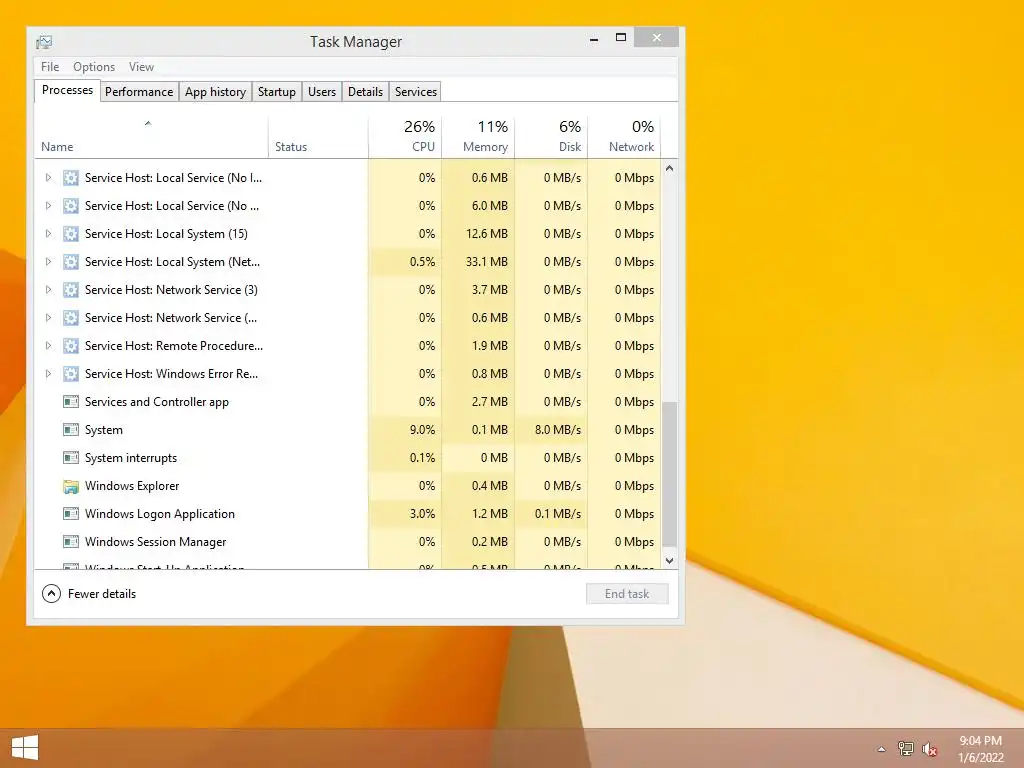This screenshot has width=1024, height=768.
Task: Expand Service Host: Network Service (3)
Action: [48, 290]
